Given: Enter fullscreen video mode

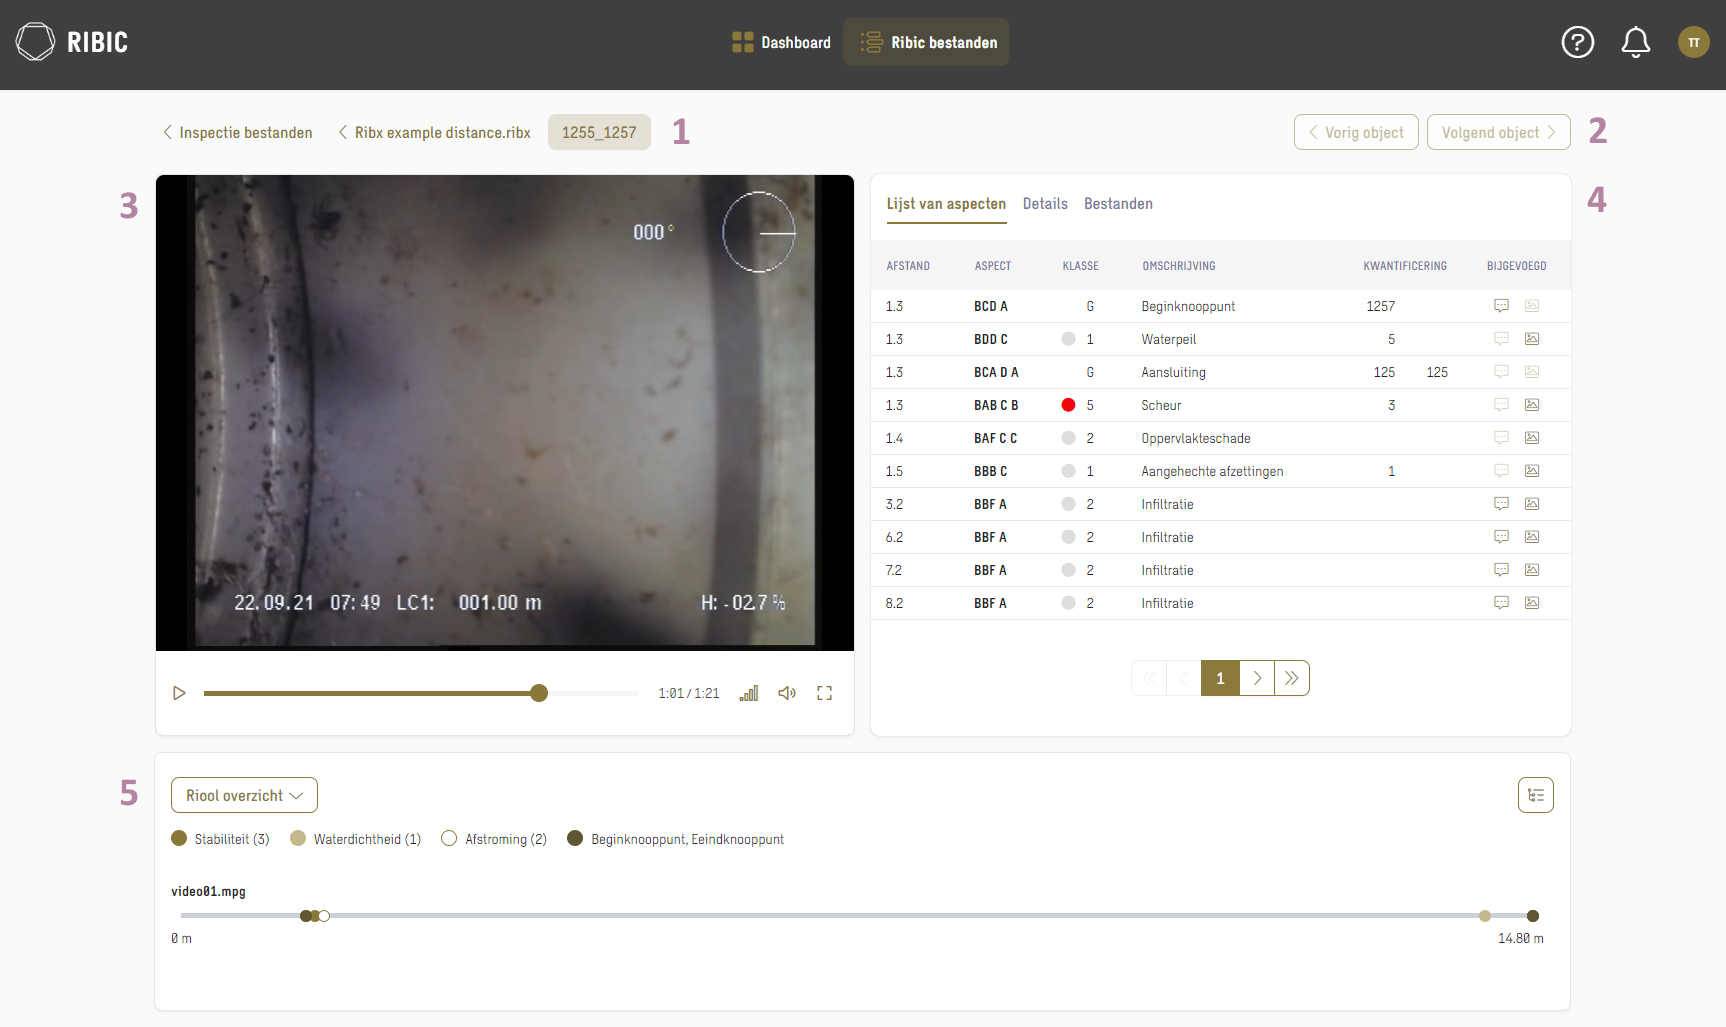Looking at the screenshot, I should [824, 693].
